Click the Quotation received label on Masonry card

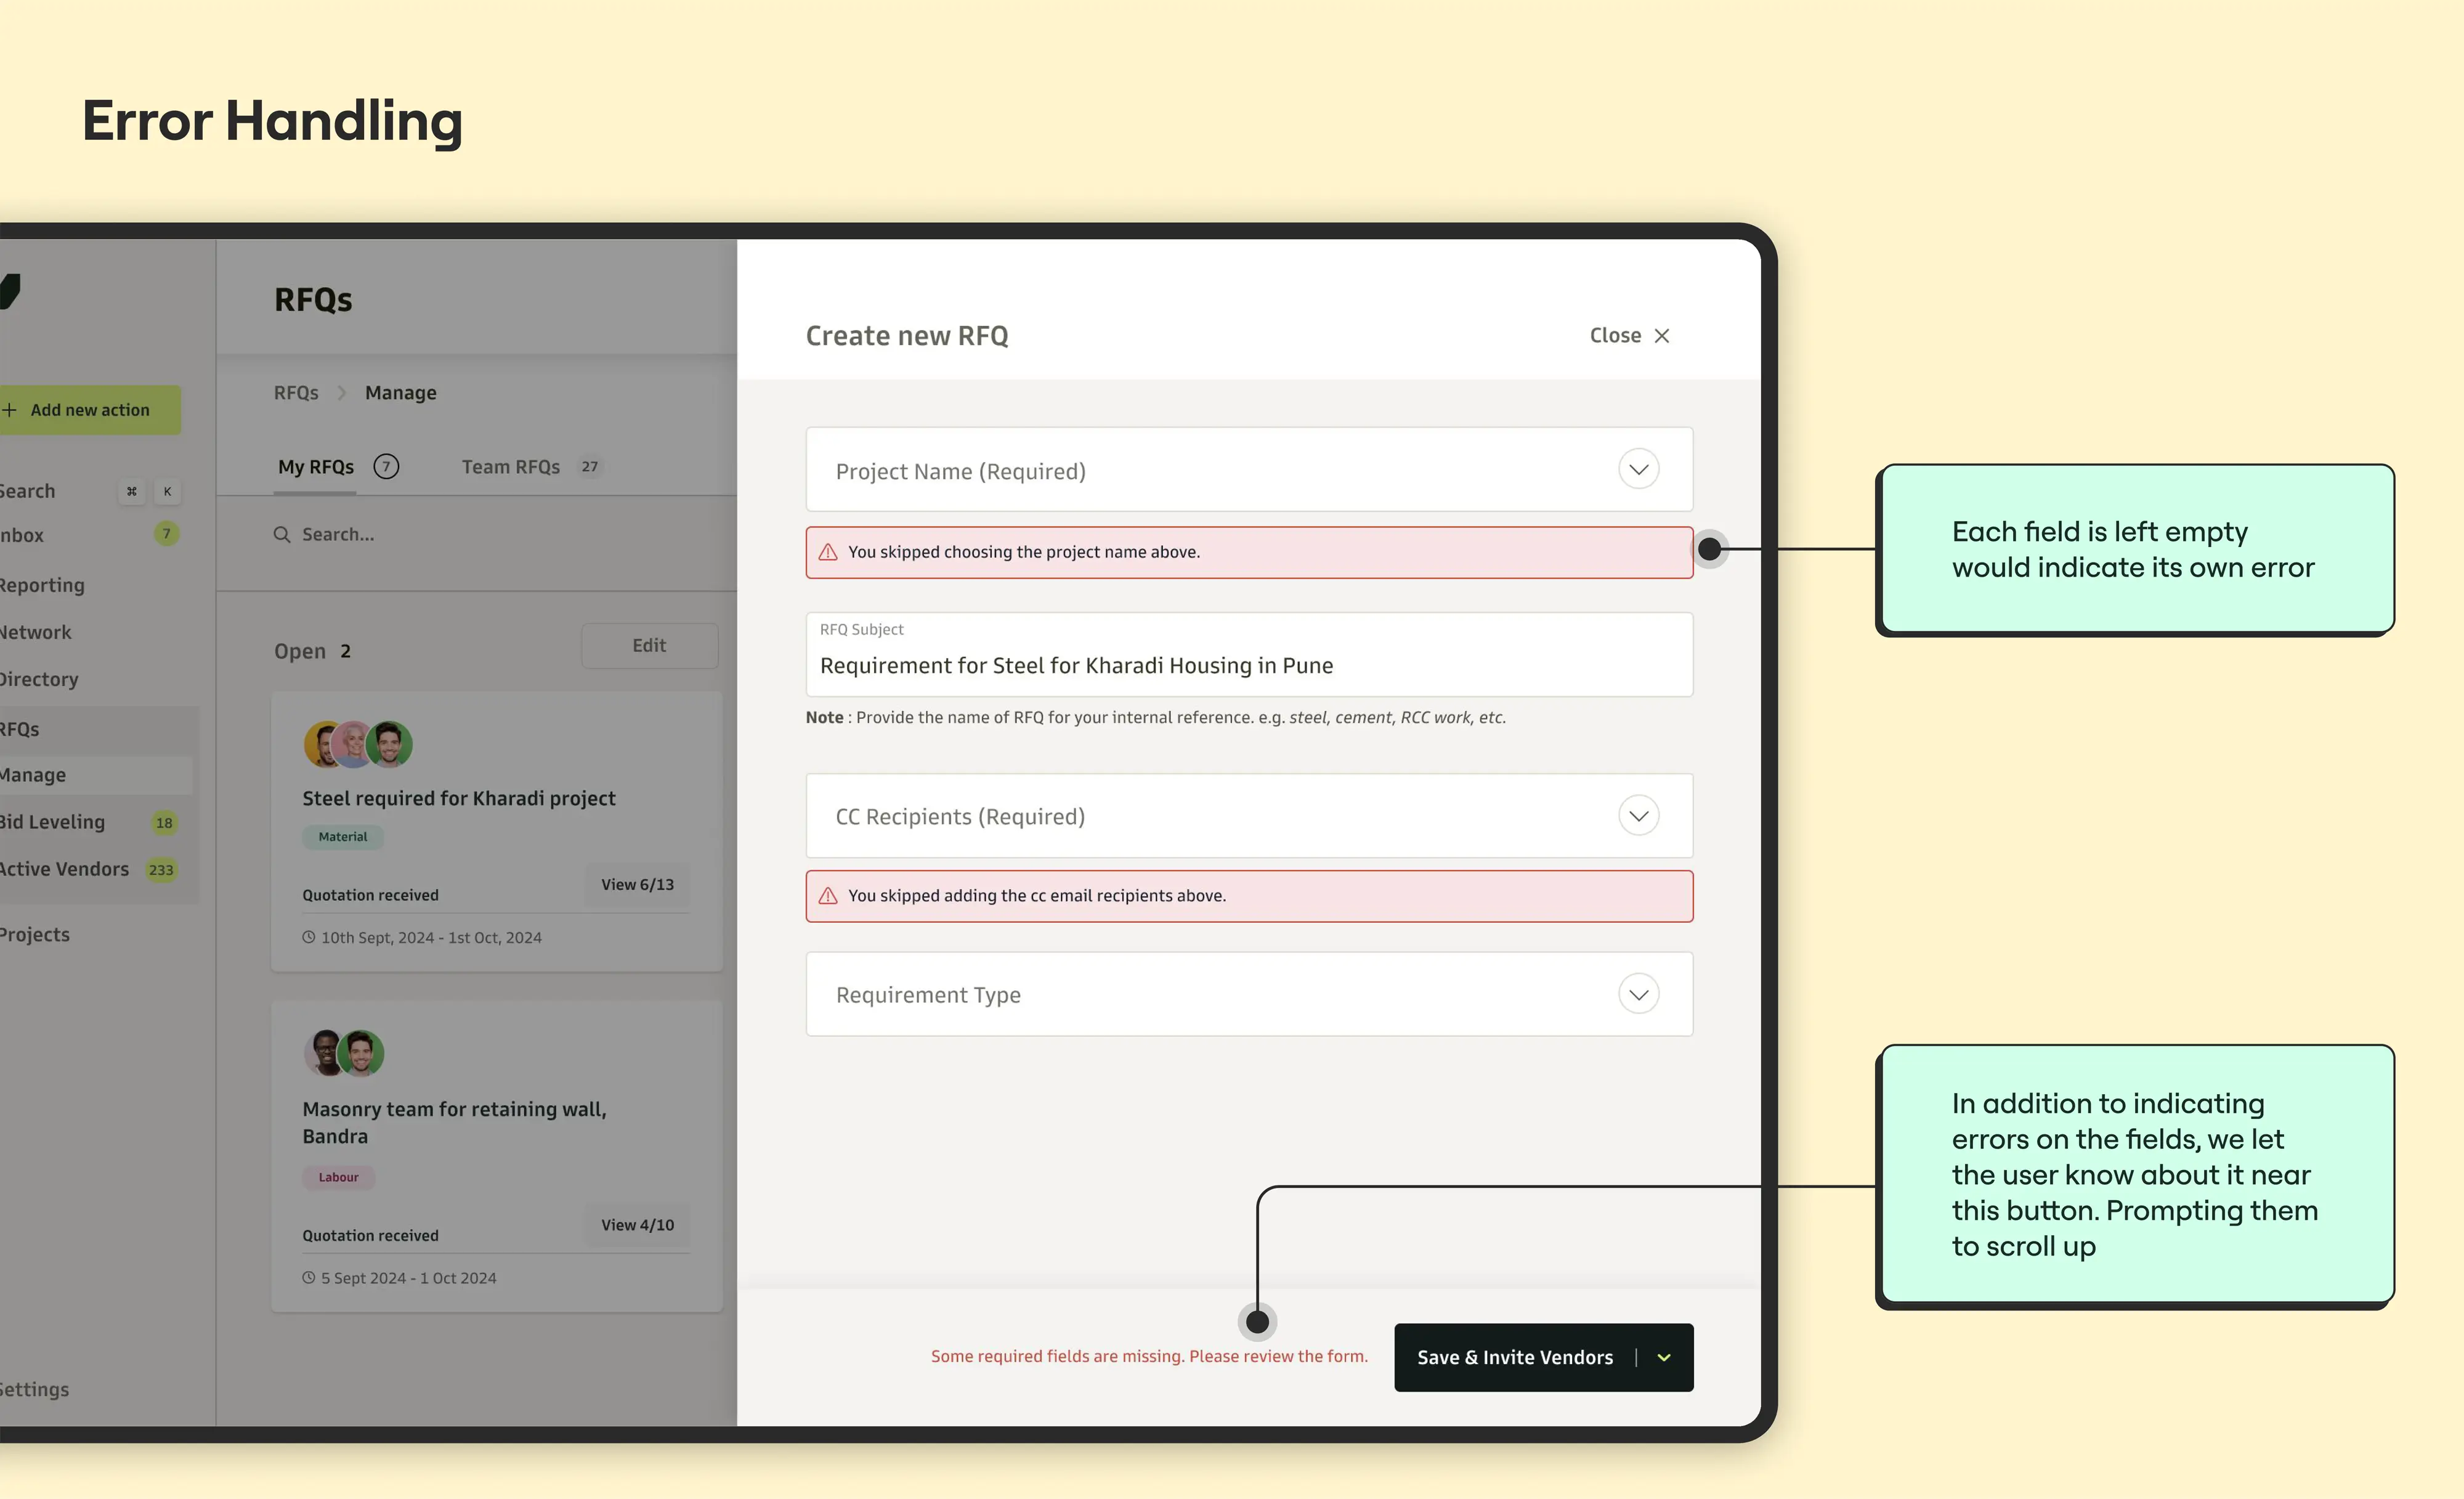pyautogui.click(x=370, y=1235)
